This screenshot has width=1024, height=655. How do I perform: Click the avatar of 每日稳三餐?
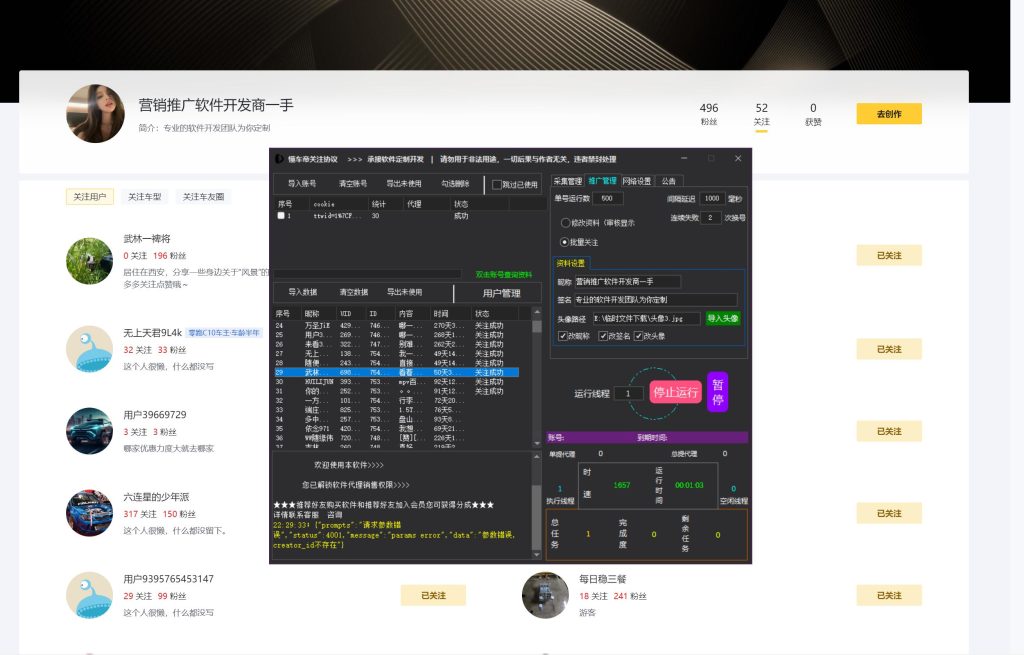tap(545, 595)
